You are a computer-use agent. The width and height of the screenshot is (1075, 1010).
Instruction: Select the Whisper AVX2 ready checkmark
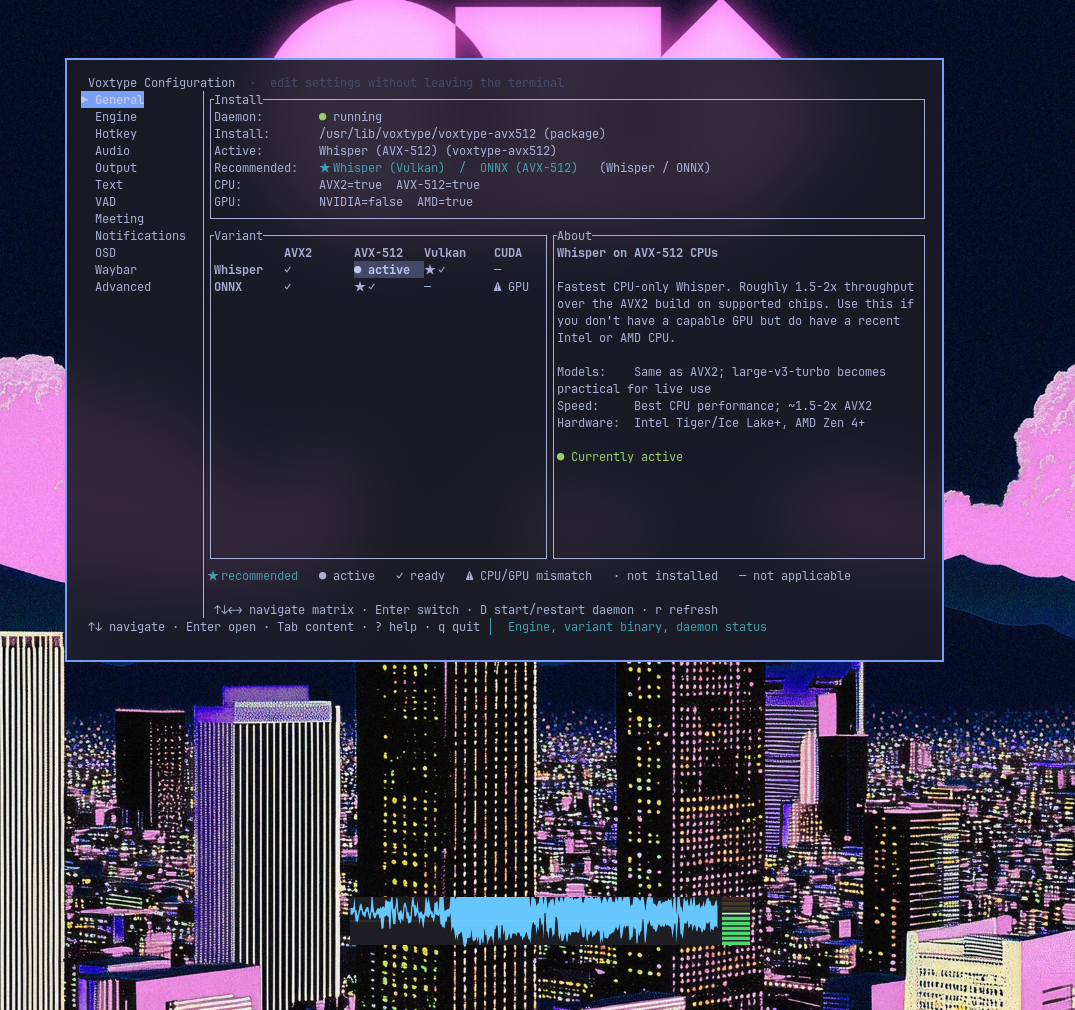(288, 270)
